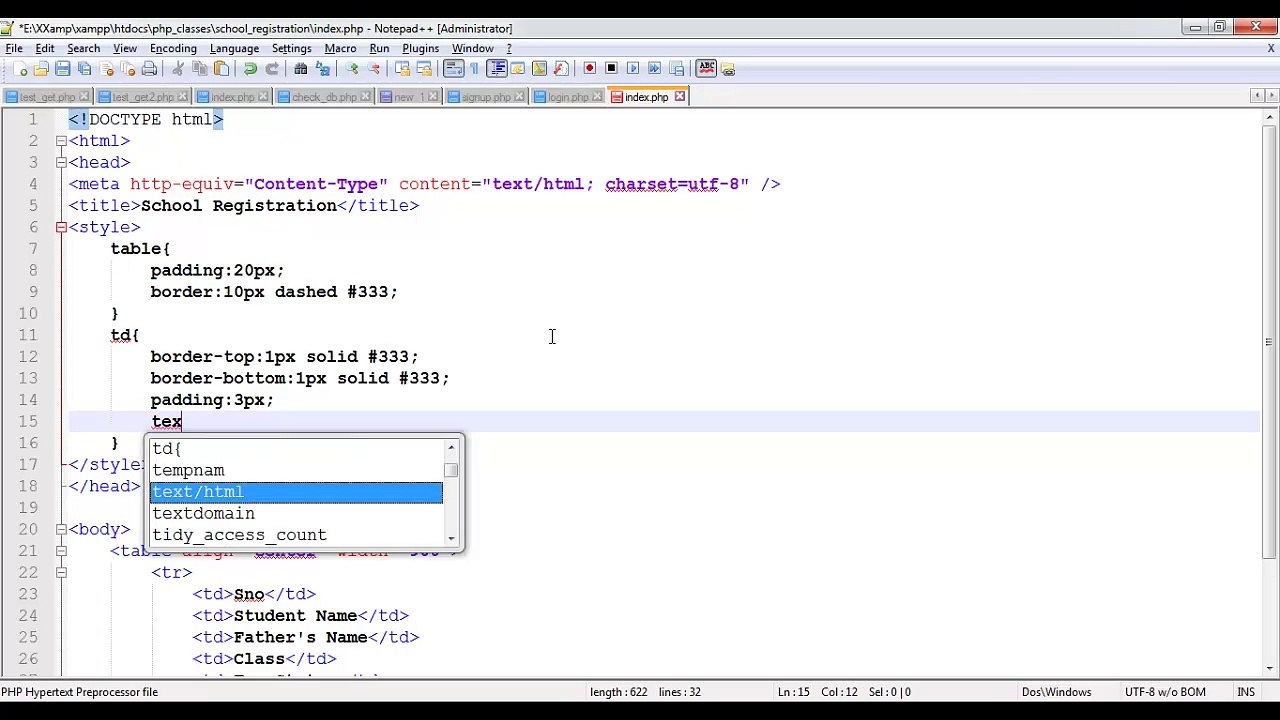
Task: Open the Replace dialog icon
Action: [x=323, y=69]
